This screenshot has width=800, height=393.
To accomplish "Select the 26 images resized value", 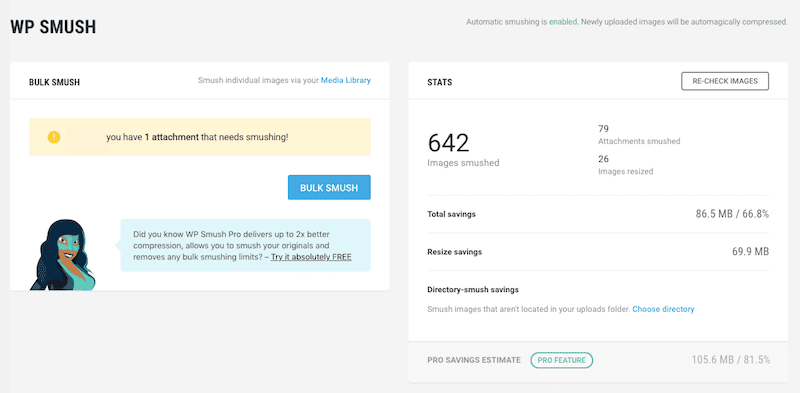I will [x=604, y=159].
